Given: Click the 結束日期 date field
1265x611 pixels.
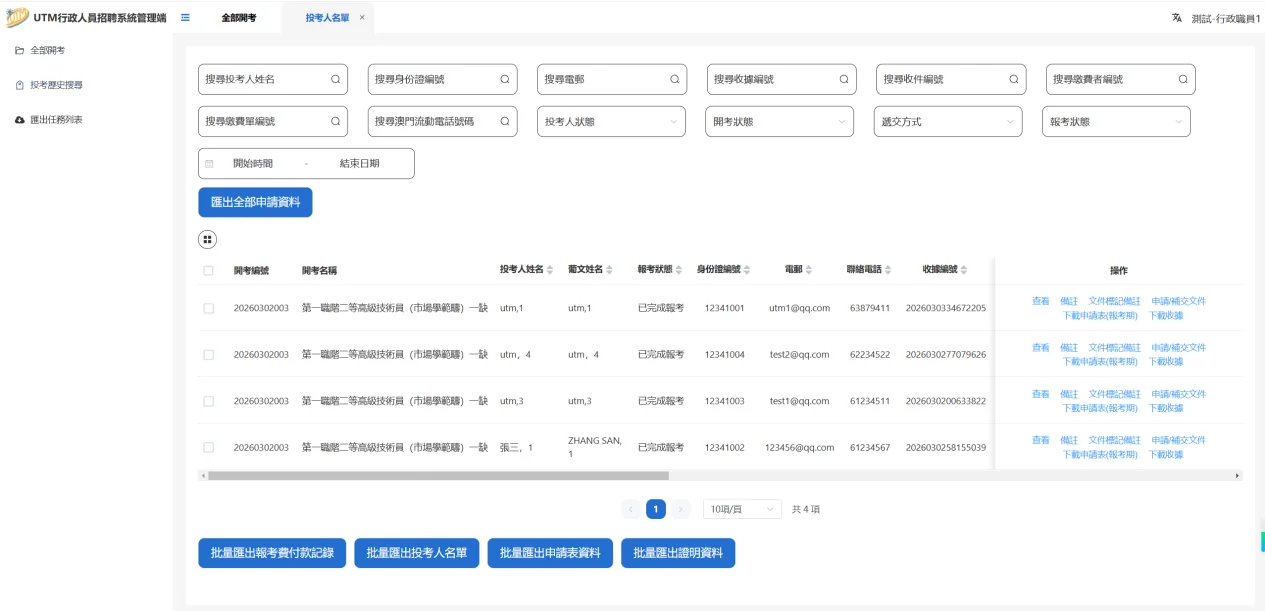Looking at the screenshot, I should click(359, 164).
